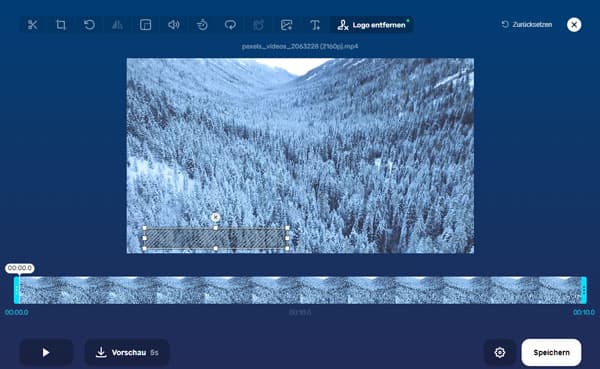Click the bottom-right handle of selection box

(x=287, y=248)
